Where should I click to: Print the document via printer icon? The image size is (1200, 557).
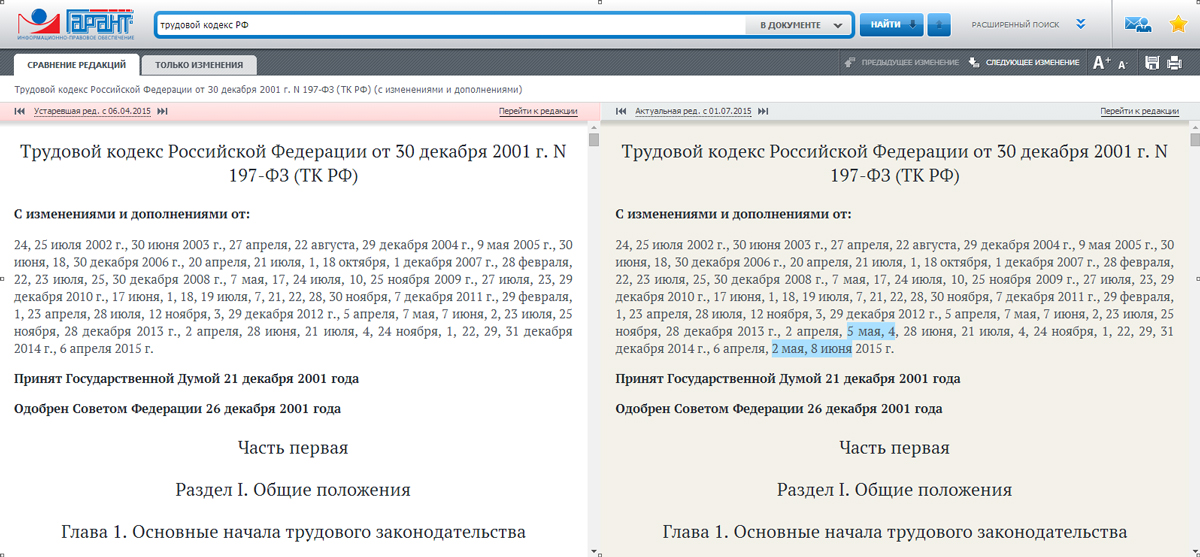(1176, 63)
